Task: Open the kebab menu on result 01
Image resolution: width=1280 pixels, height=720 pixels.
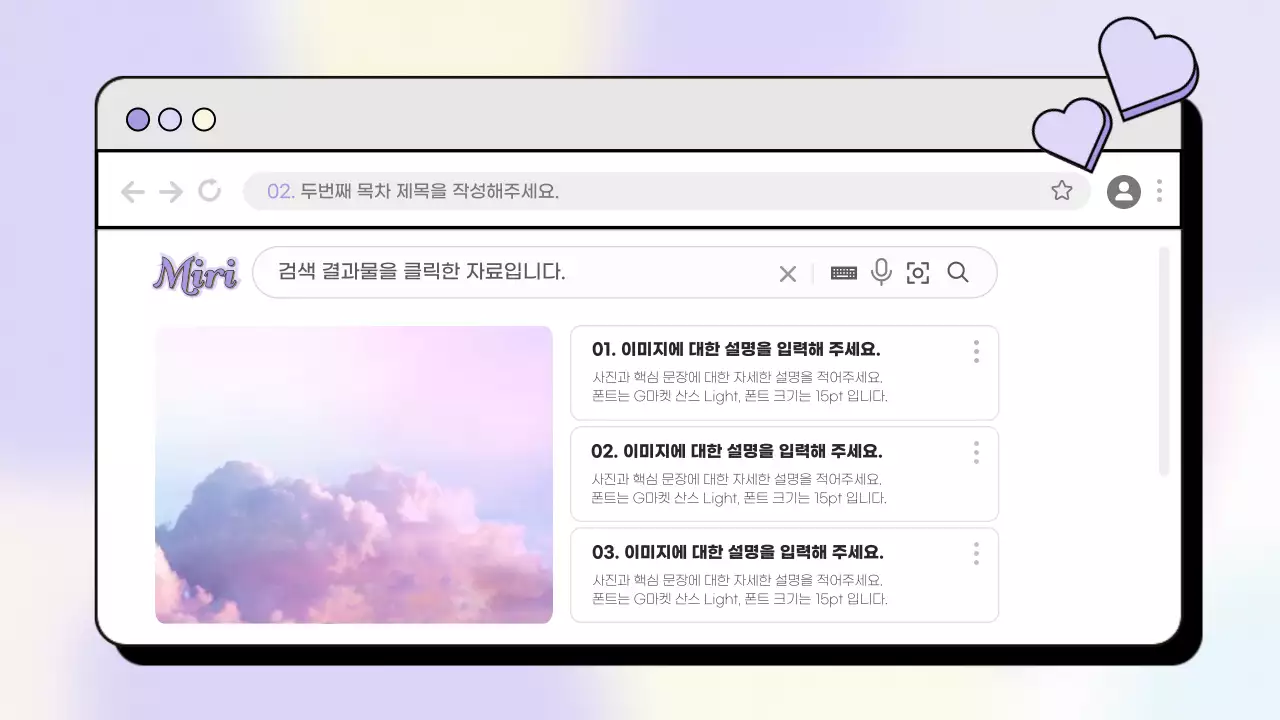Action: (976, 351)
